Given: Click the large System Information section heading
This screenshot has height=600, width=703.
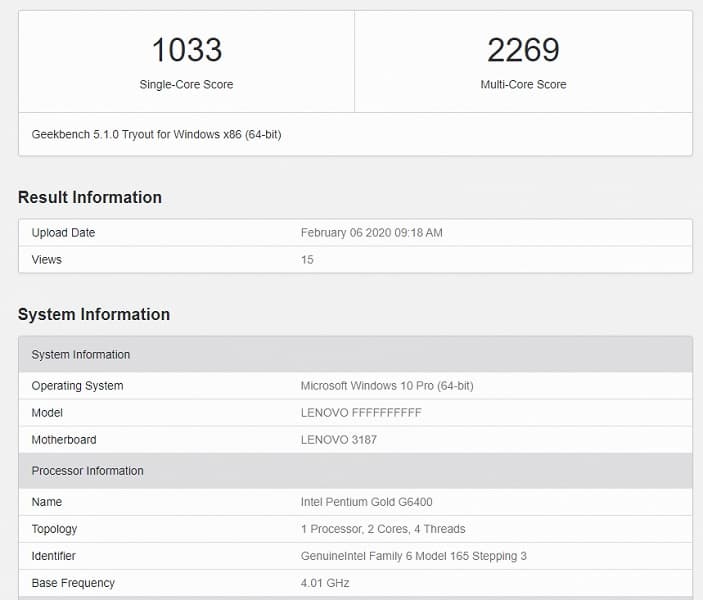Looking at the screenshot, I should pyautogui.click(x=94, y=314).
